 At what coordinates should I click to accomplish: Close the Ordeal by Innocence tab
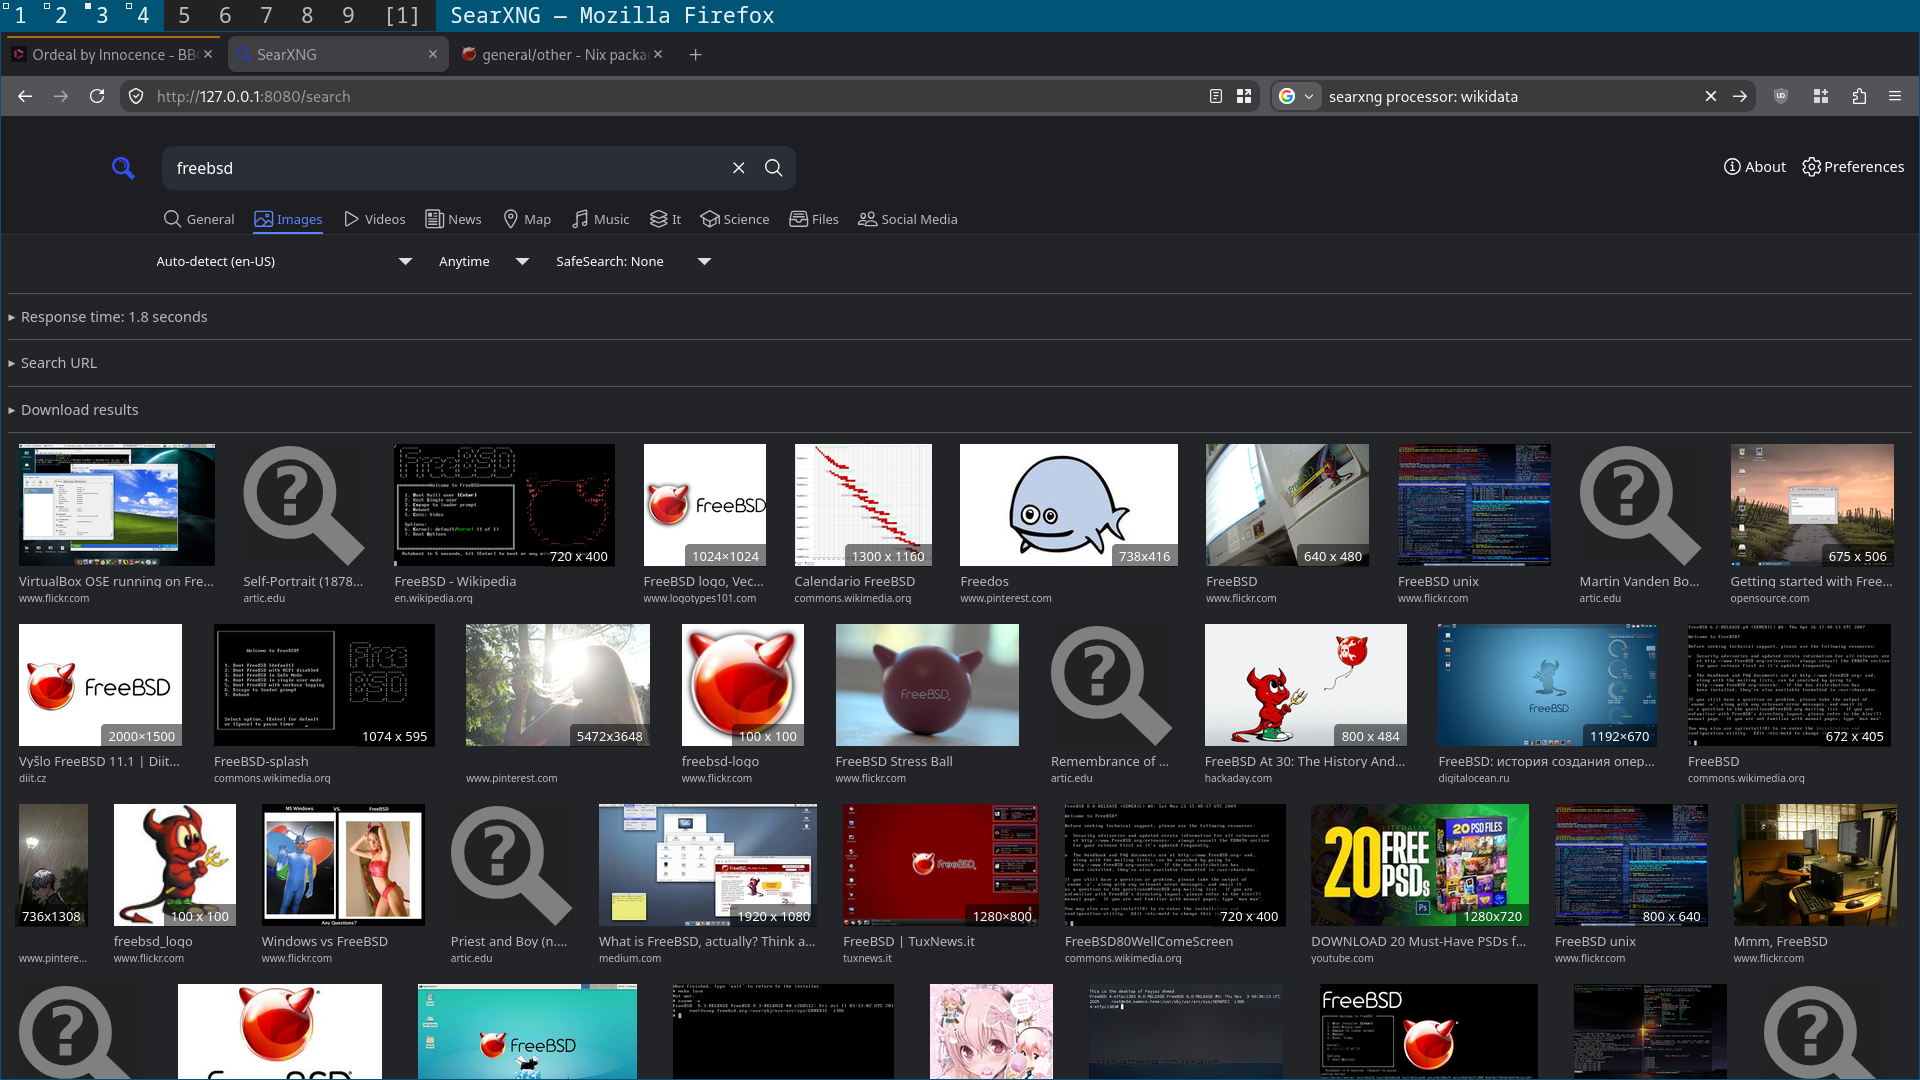click(x=208, y=54)
